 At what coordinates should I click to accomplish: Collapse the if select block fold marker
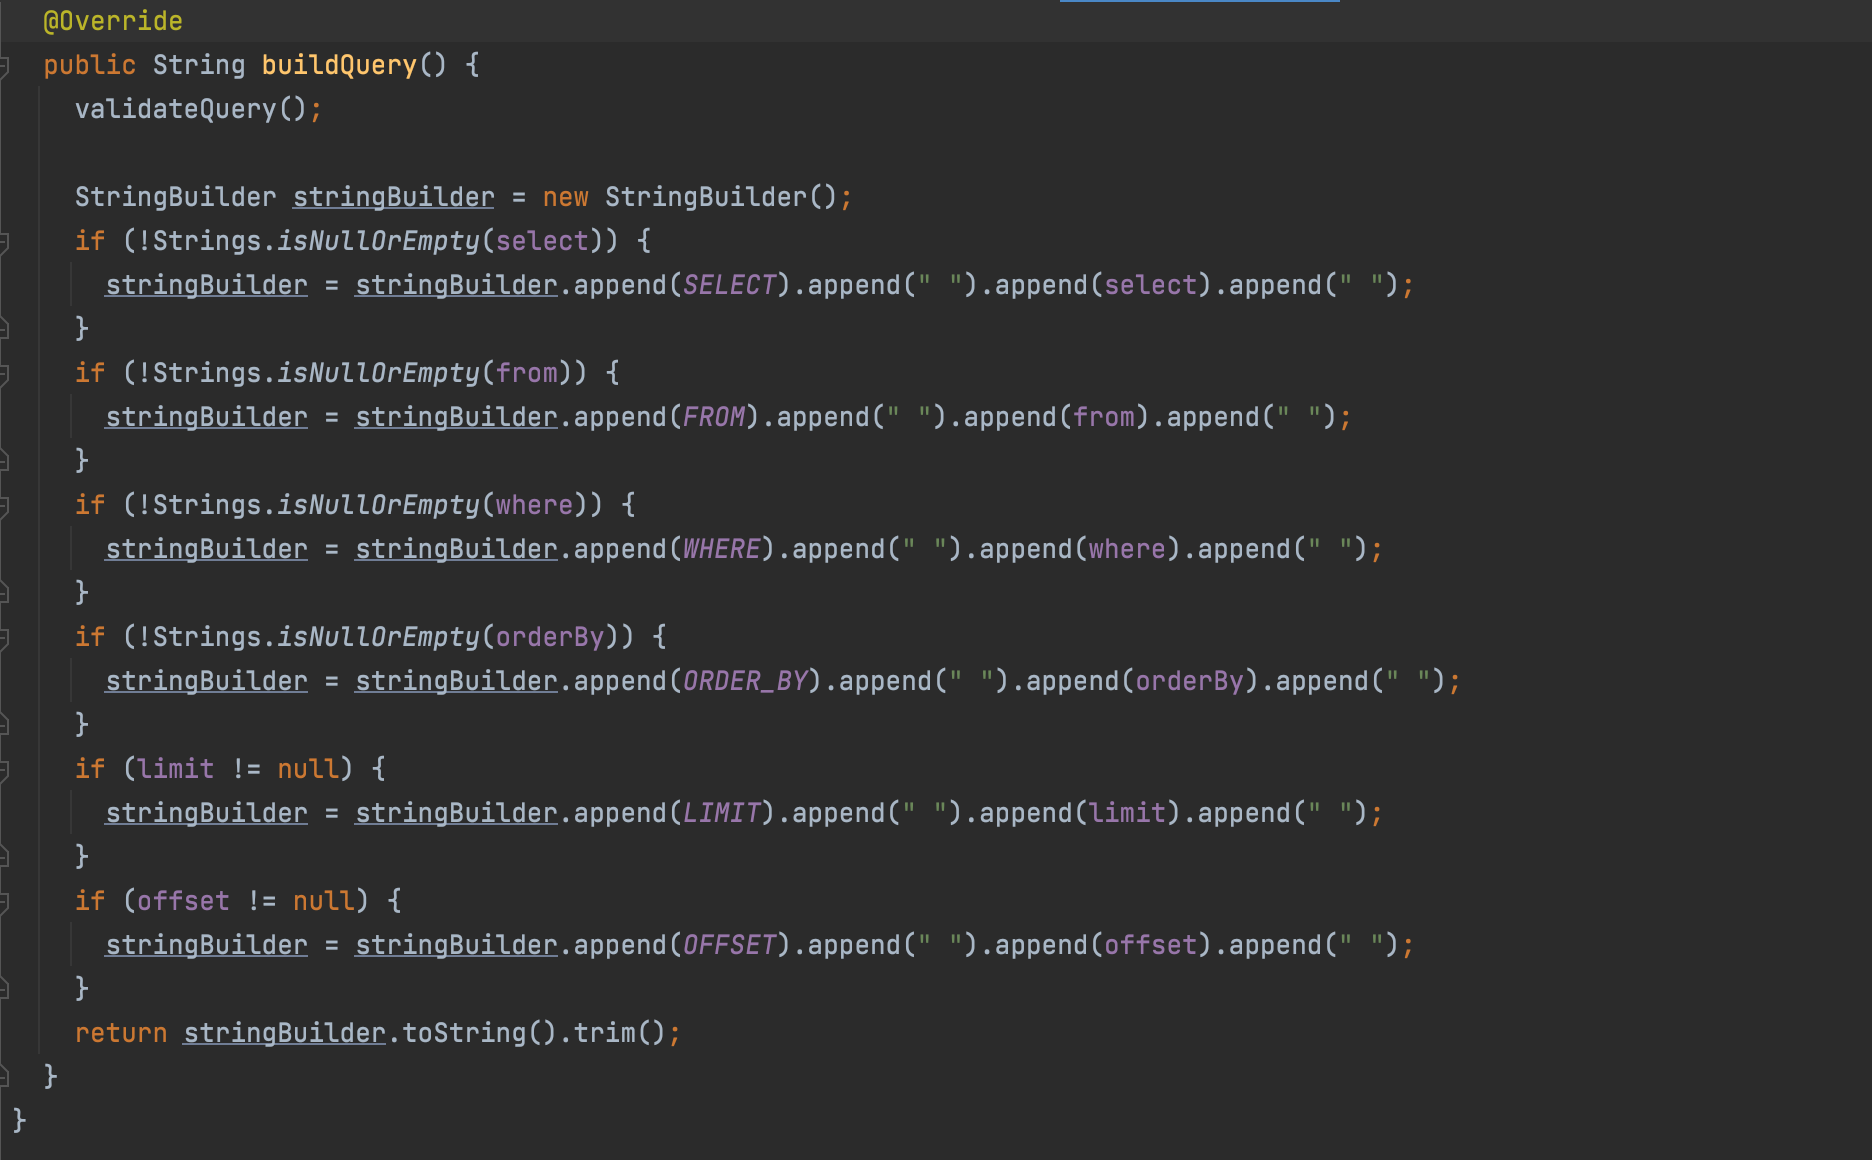[4, 242]
